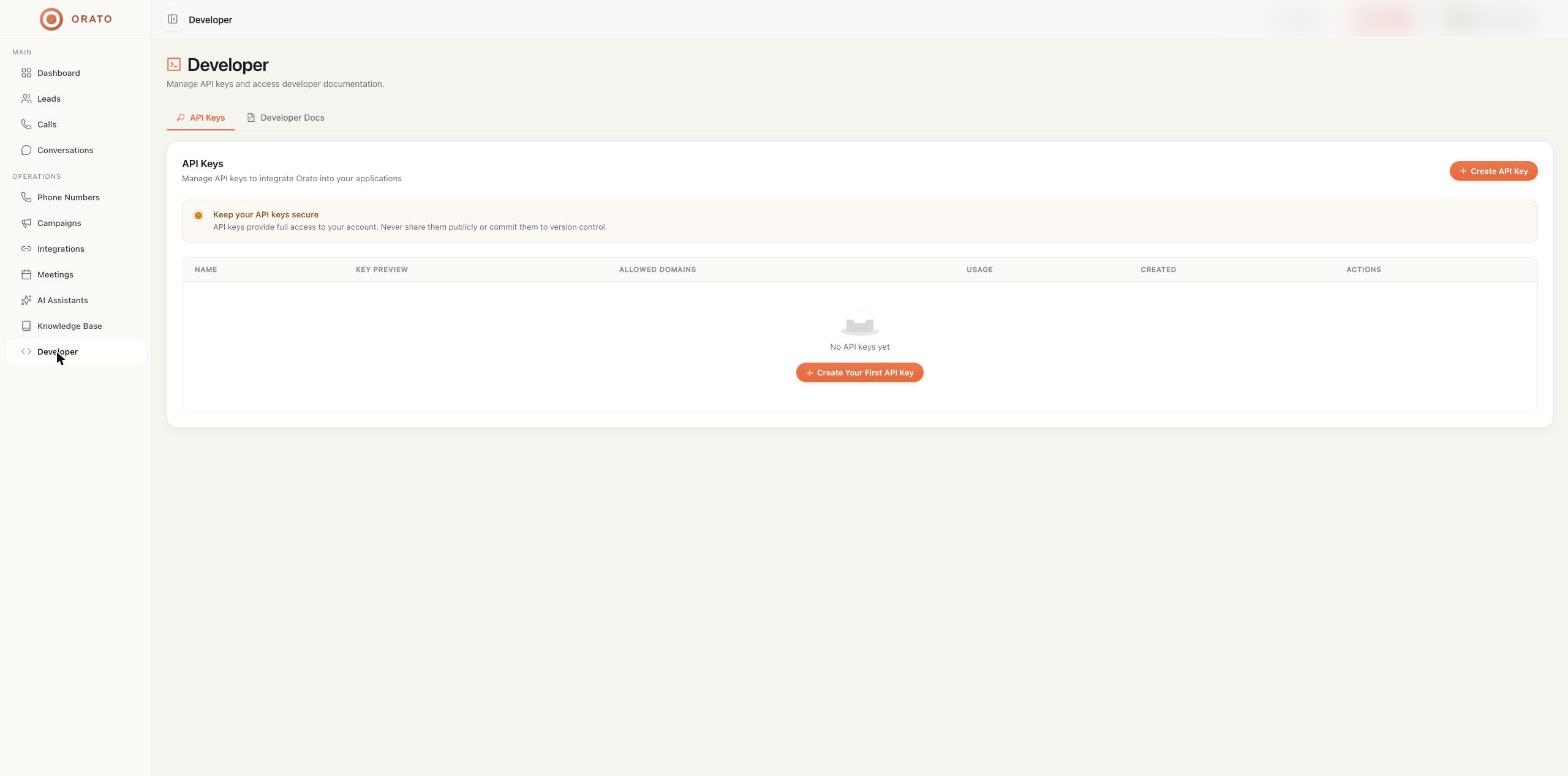The width and height of the screenshot is (1568, 776).
Task: Click the NAME column header
Action: pos(205,270)
